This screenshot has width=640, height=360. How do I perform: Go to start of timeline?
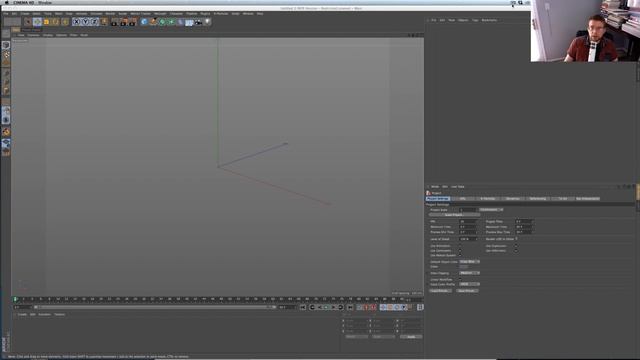[x=303, y=307]
